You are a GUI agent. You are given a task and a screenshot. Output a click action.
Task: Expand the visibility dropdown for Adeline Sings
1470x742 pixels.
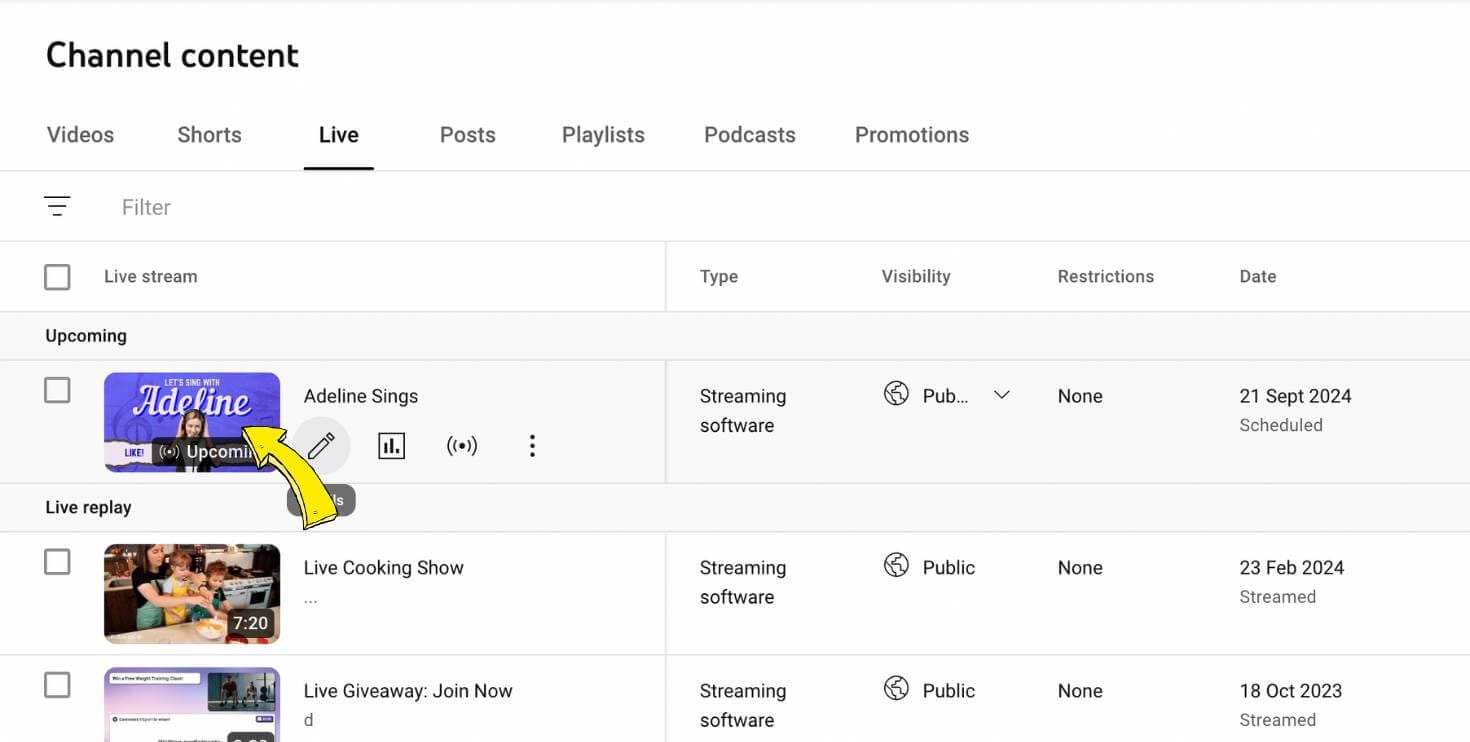coord(1001,395)
